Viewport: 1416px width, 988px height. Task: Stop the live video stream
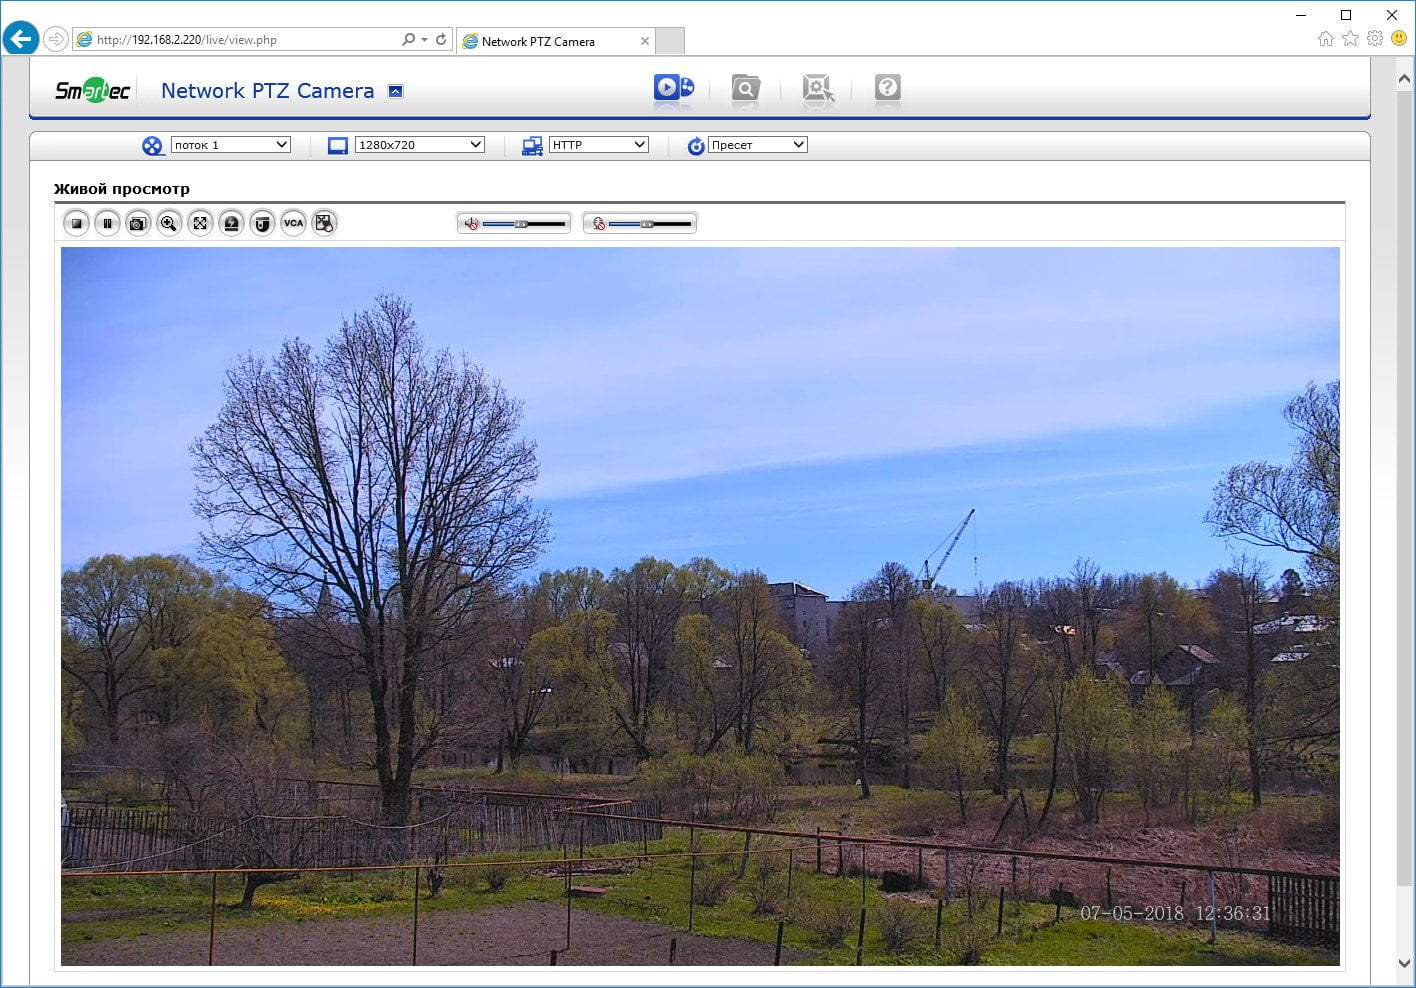click(76, 223)
